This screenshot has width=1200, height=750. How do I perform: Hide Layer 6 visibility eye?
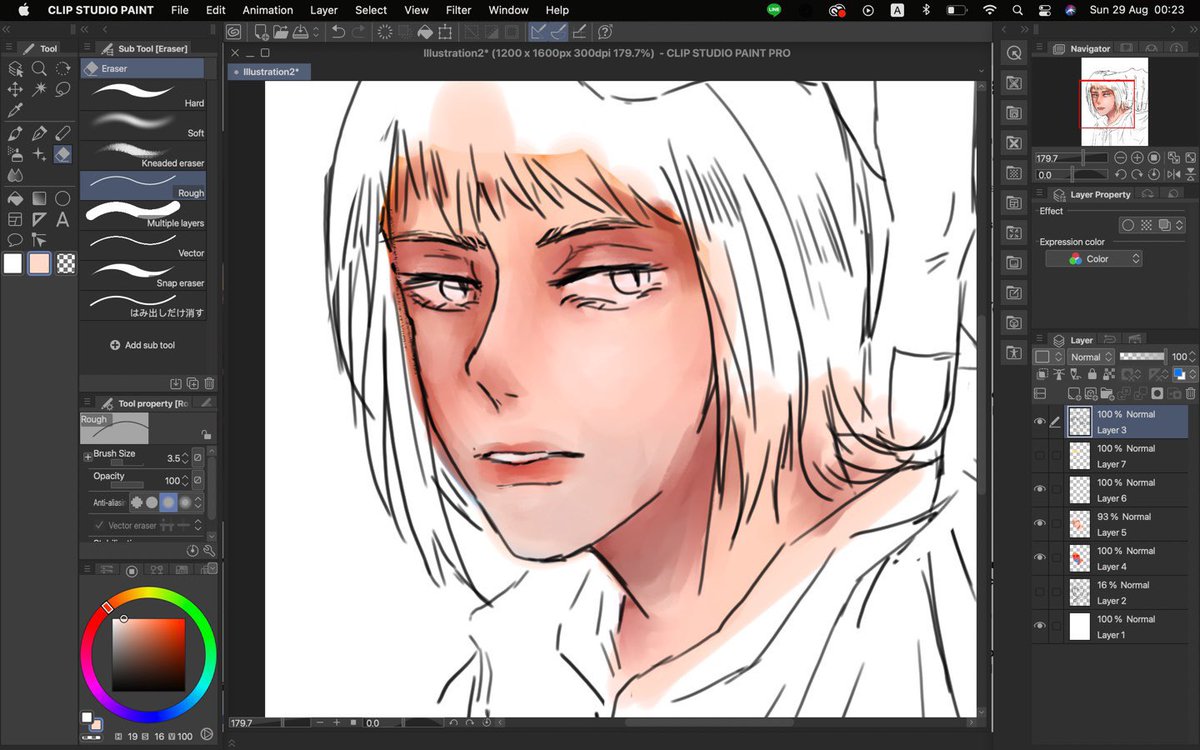click(1039, 490)
